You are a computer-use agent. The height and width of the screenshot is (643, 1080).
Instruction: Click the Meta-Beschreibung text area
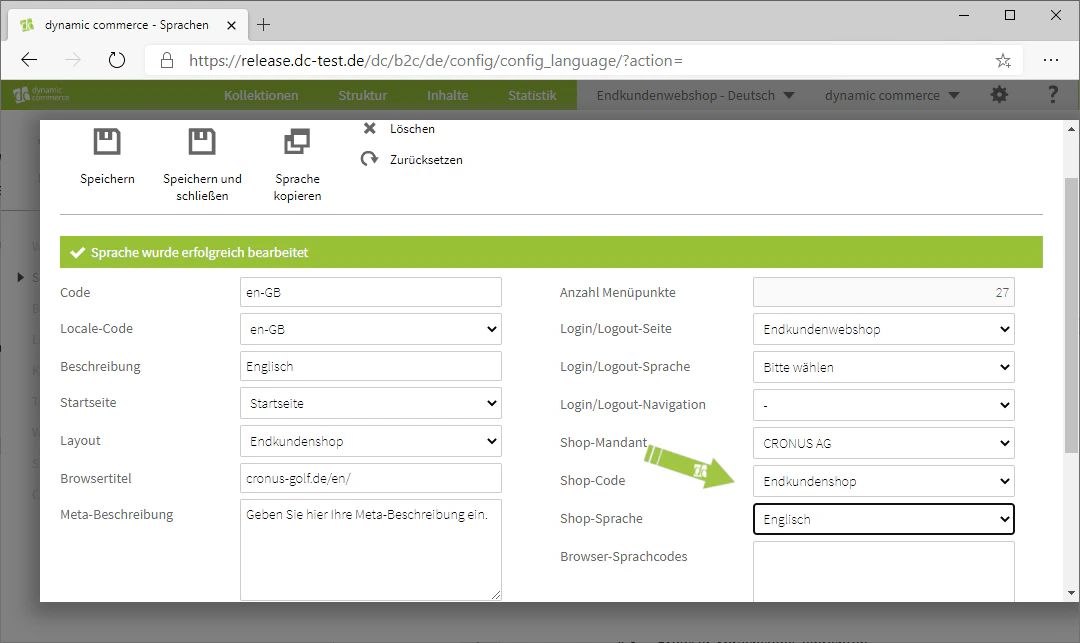371,550
